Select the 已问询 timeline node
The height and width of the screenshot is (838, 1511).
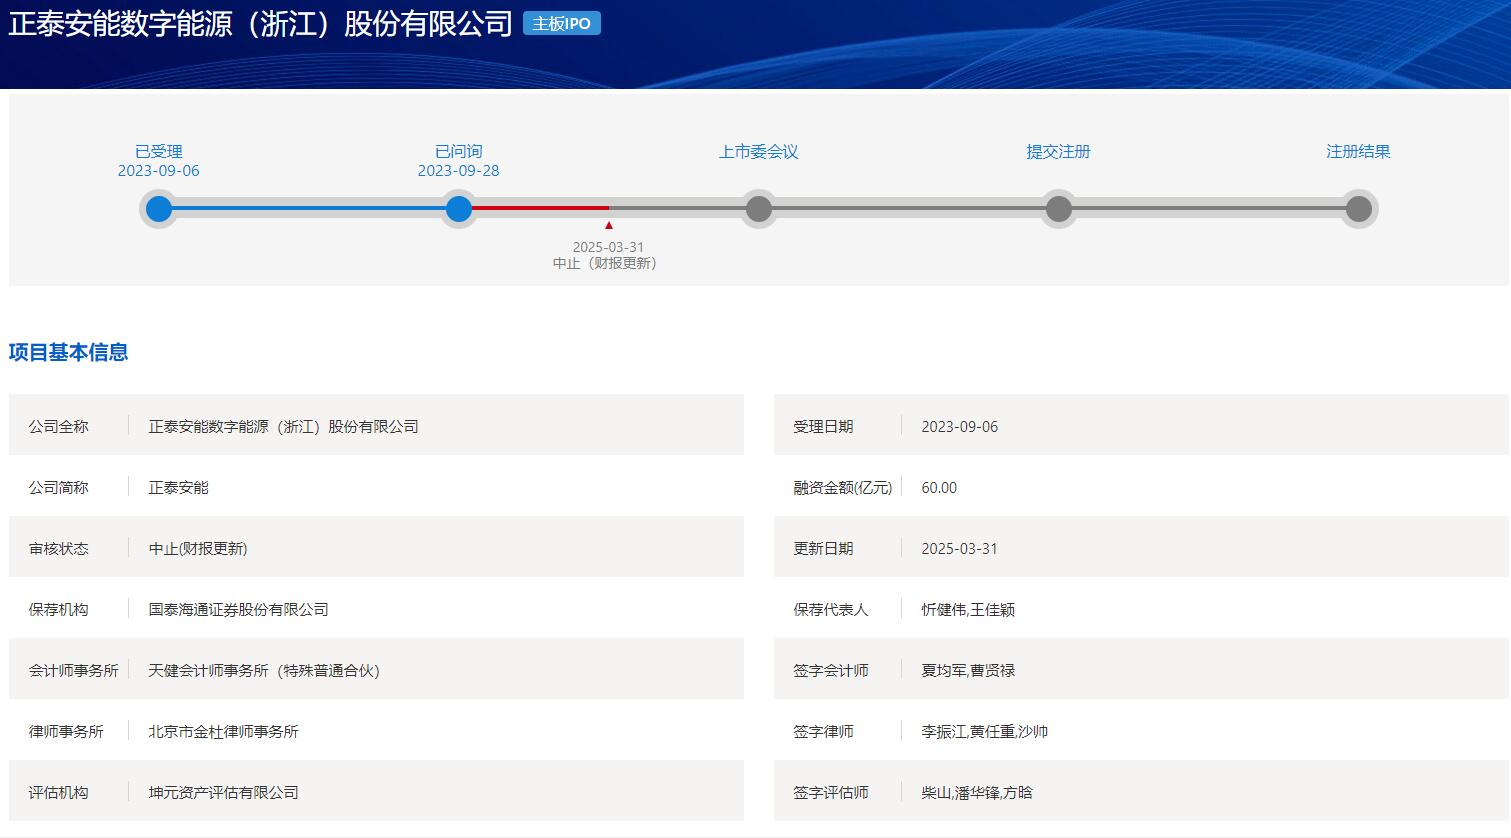click(459, 209)
